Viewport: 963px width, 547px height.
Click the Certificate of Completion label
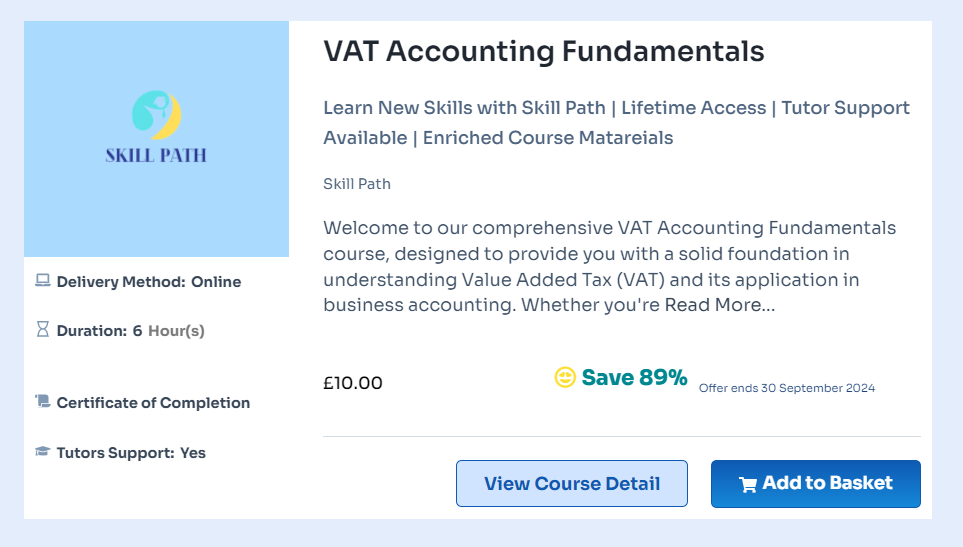tap(153, 403)
